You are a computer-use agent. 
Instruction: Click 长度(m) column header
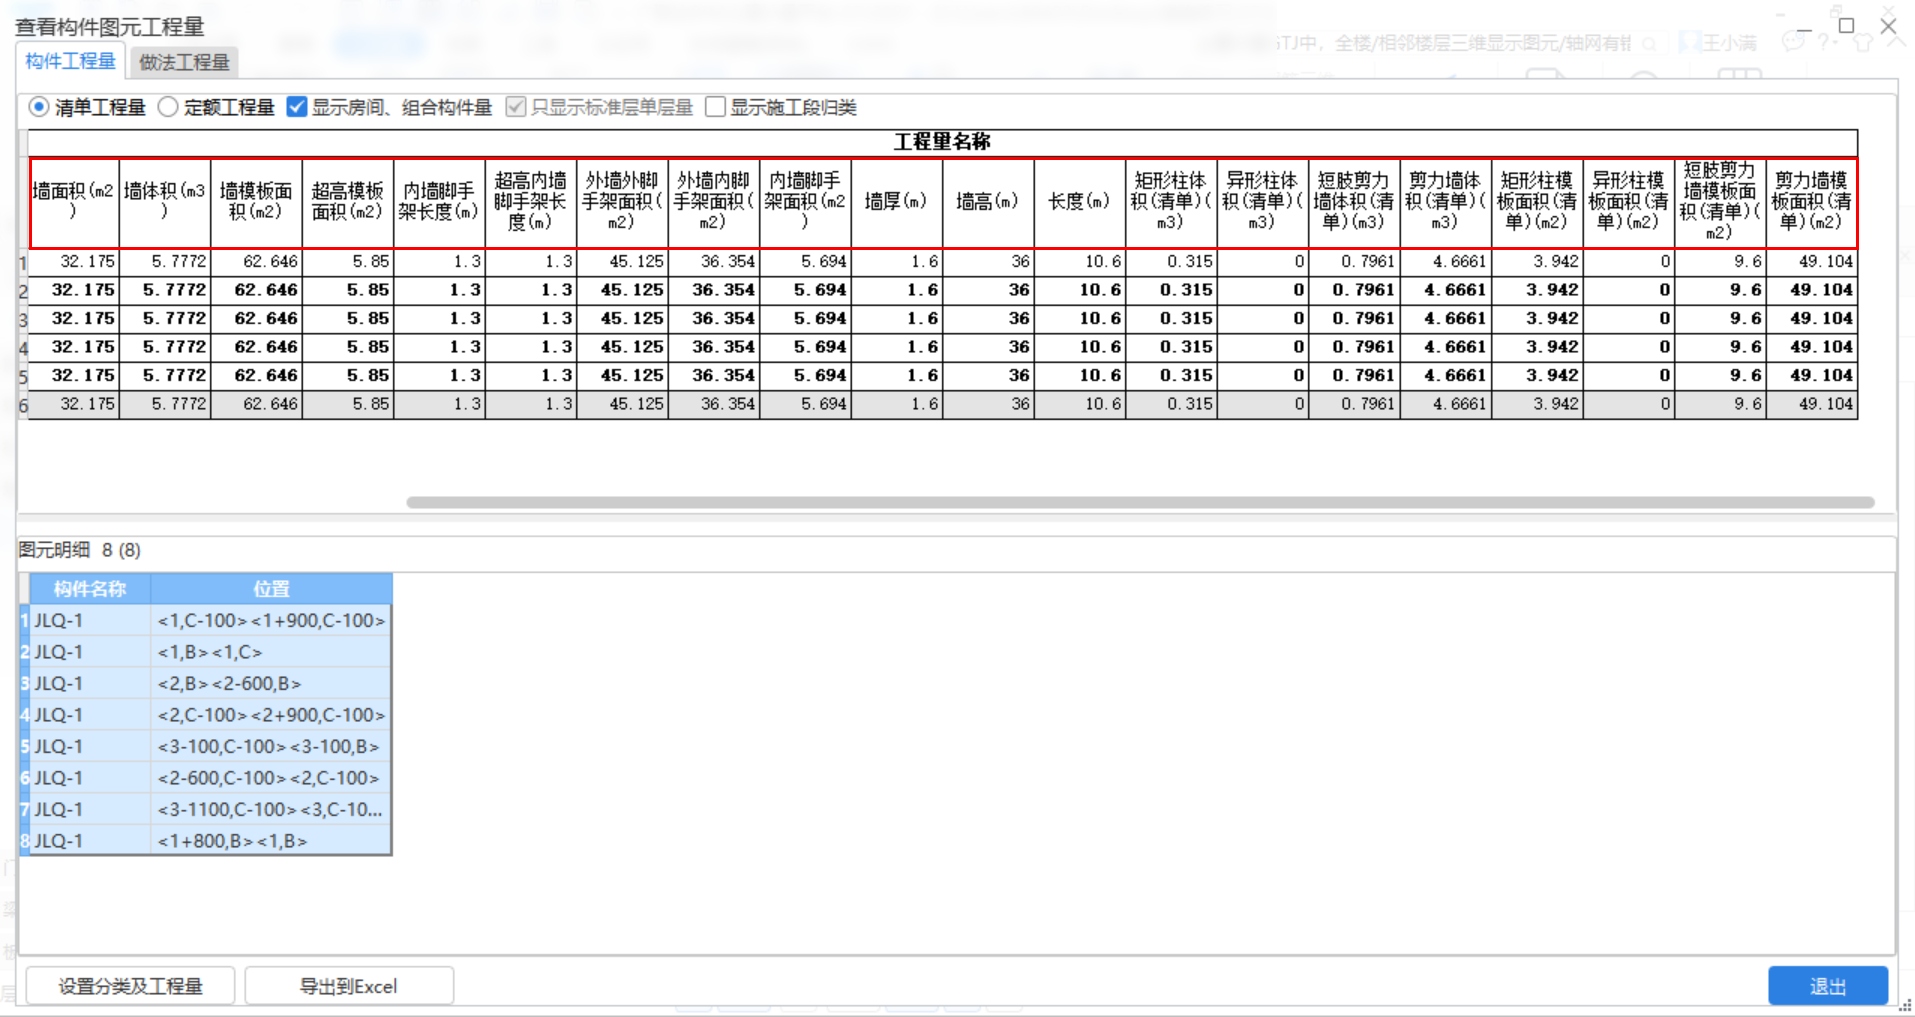click(x=1080, y=202)
